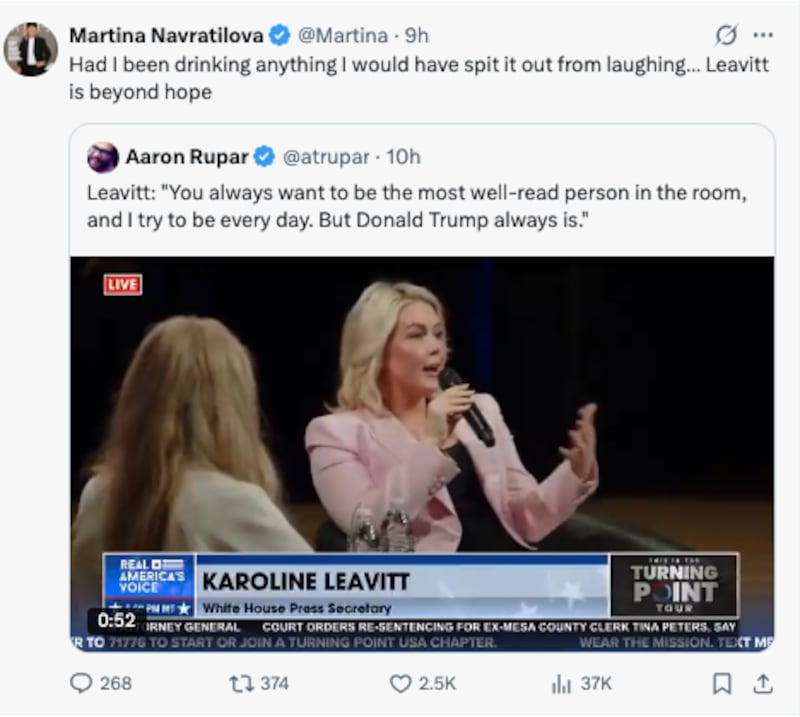Click the @Martina handle link

342,33
